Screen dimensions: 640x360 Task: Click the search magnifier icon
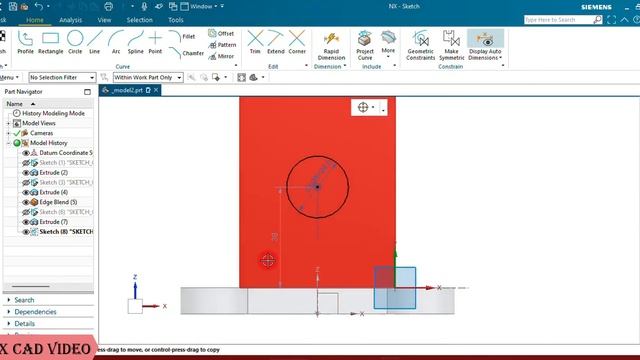[598, 20]
